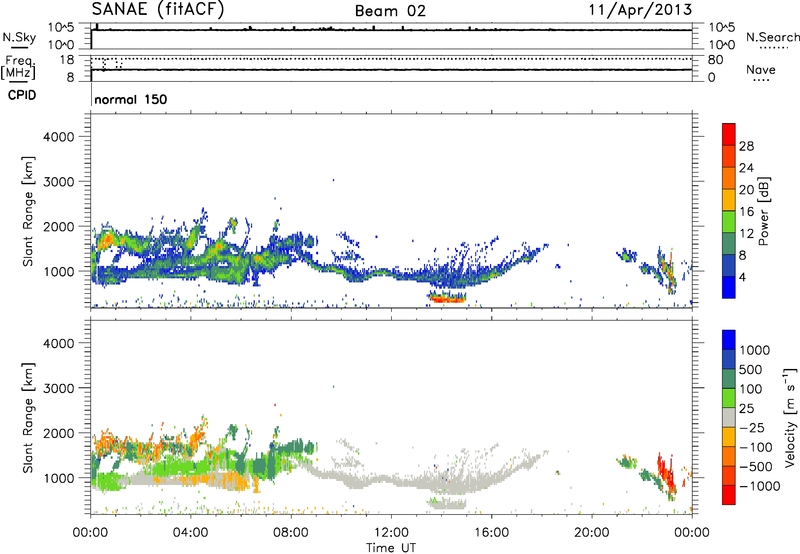Viewport: 800px width, 554px height.
Task: Click the 11/Apr/2013 date label
Action: [640, 10]
